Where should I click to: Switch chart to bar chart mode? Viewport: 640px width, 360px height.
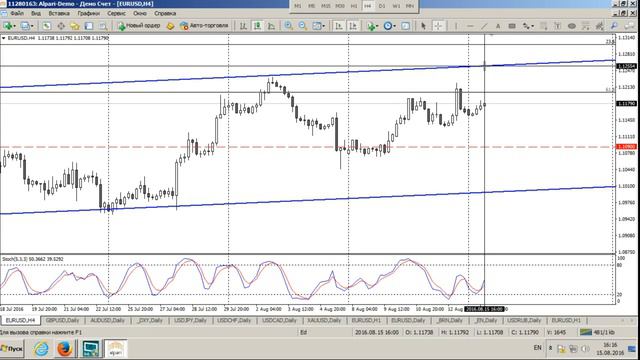(x=243, y=26)
